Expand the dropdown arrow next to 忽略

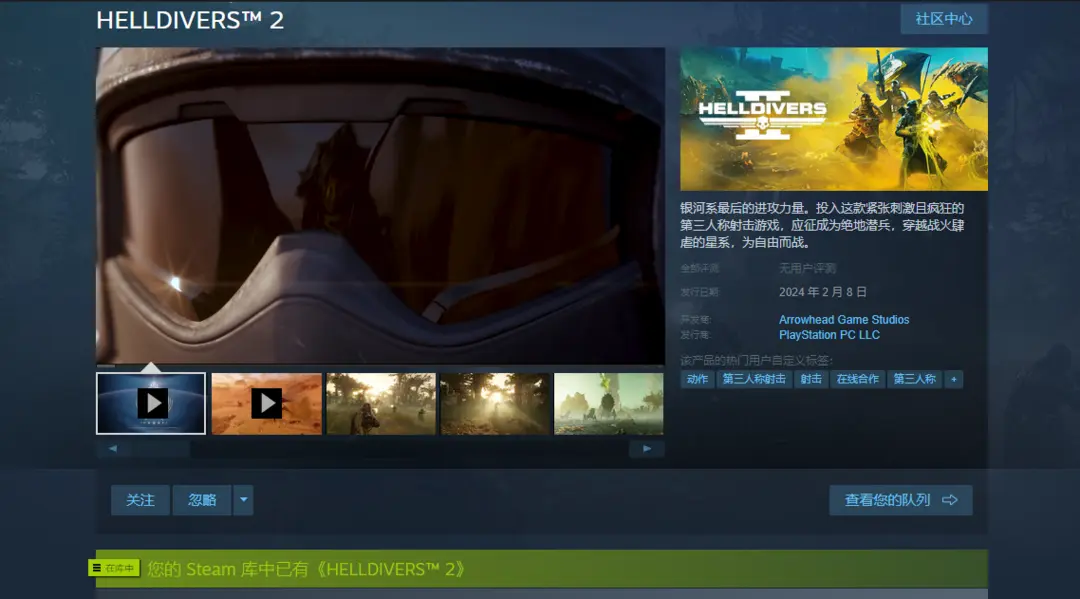[x=244, y=500]
